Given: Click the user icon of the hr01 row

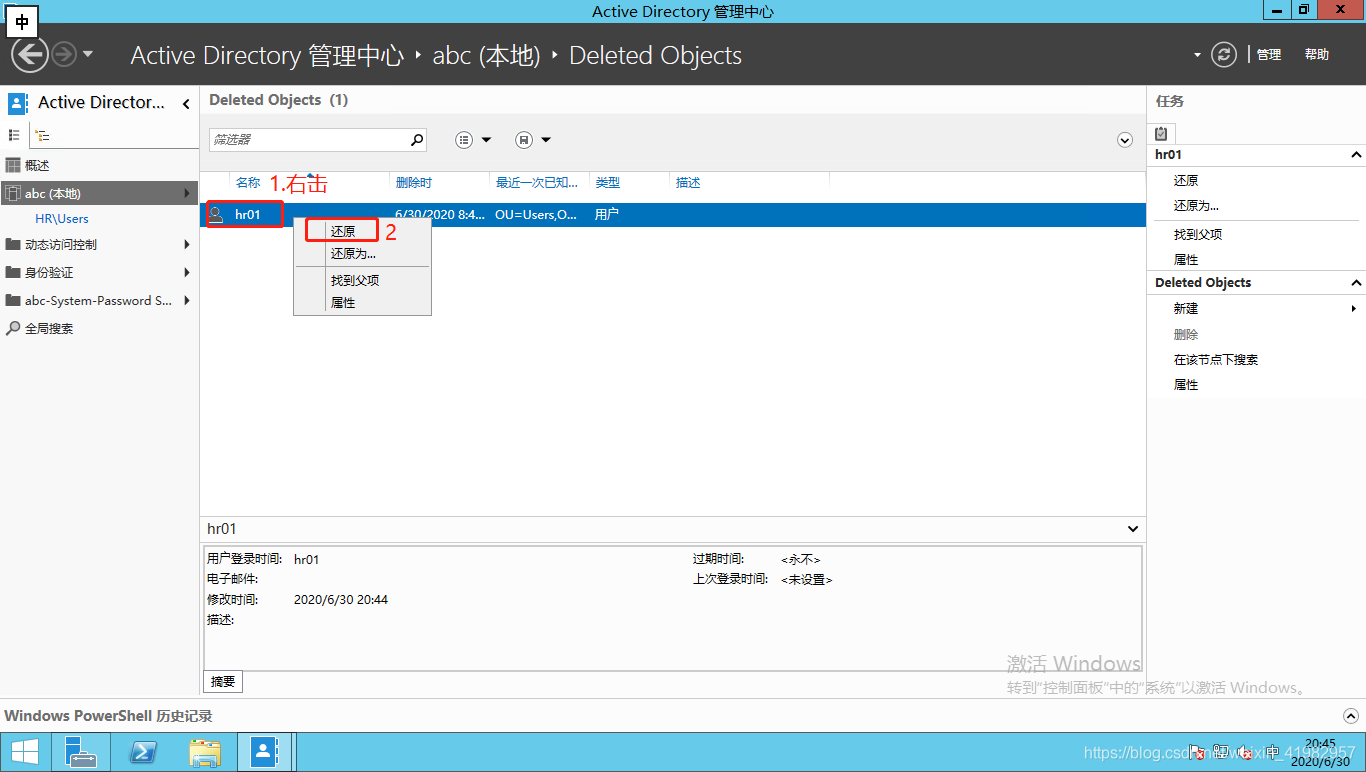Looking at the screenshot, I should pyautogui.click(x=215, y=214).
